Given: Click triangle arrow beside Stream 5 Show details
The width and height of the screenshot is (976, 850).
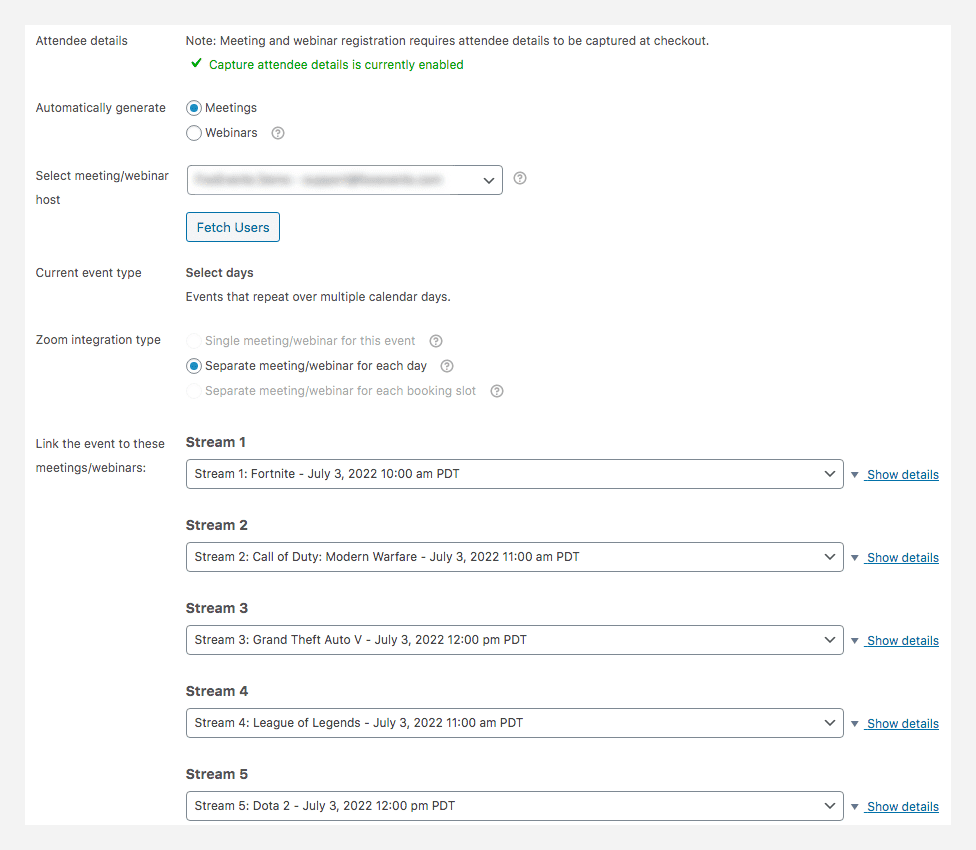Looking at the screenshot, I should click(854, 807).
